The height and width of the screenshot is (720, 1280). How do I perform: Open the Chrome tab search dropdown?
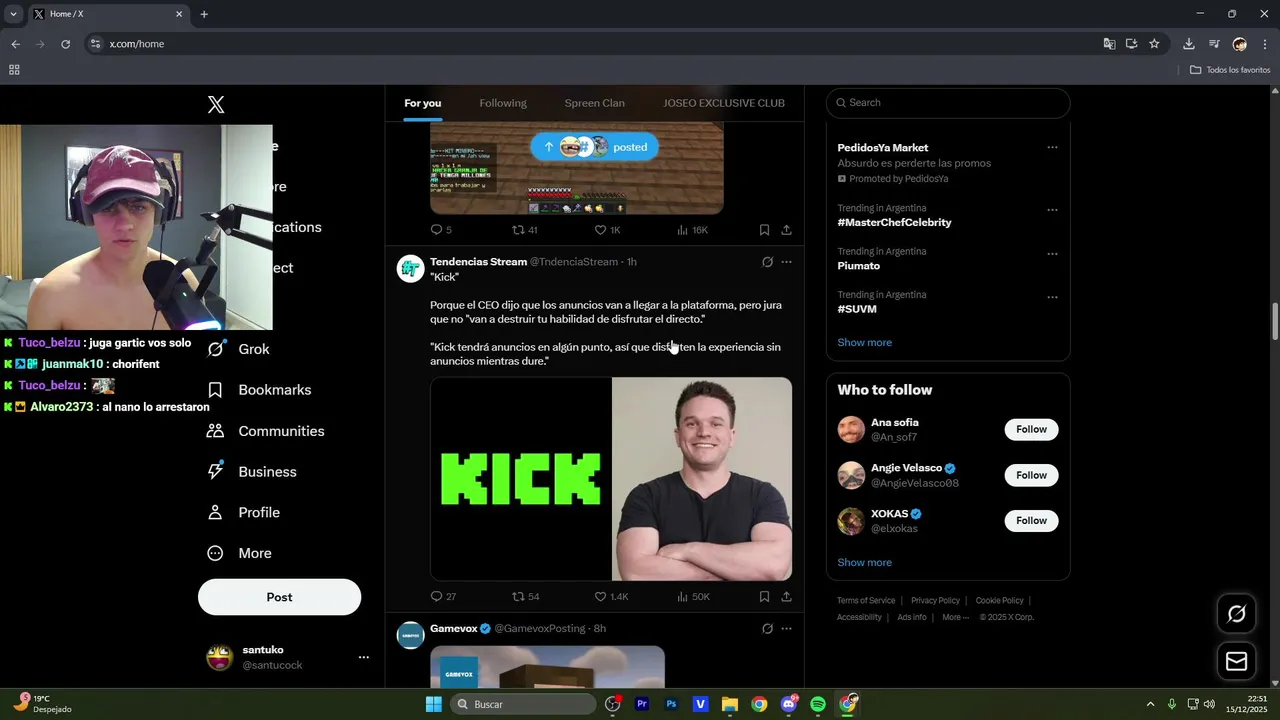tap(13, 14)
